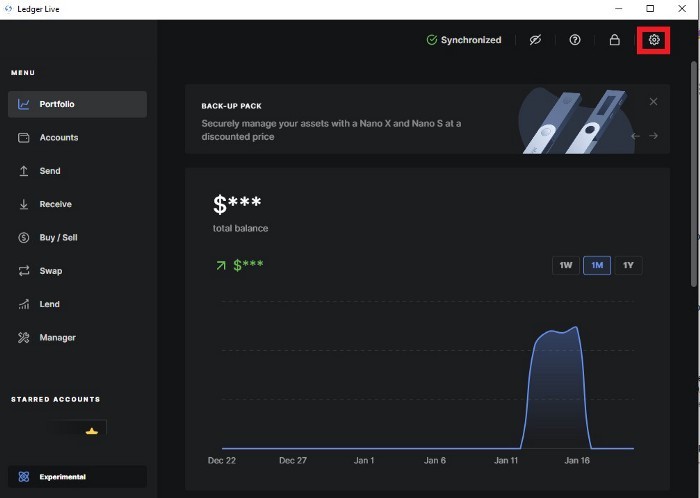Click the Dec 22 chart axis label

(221, 461)
